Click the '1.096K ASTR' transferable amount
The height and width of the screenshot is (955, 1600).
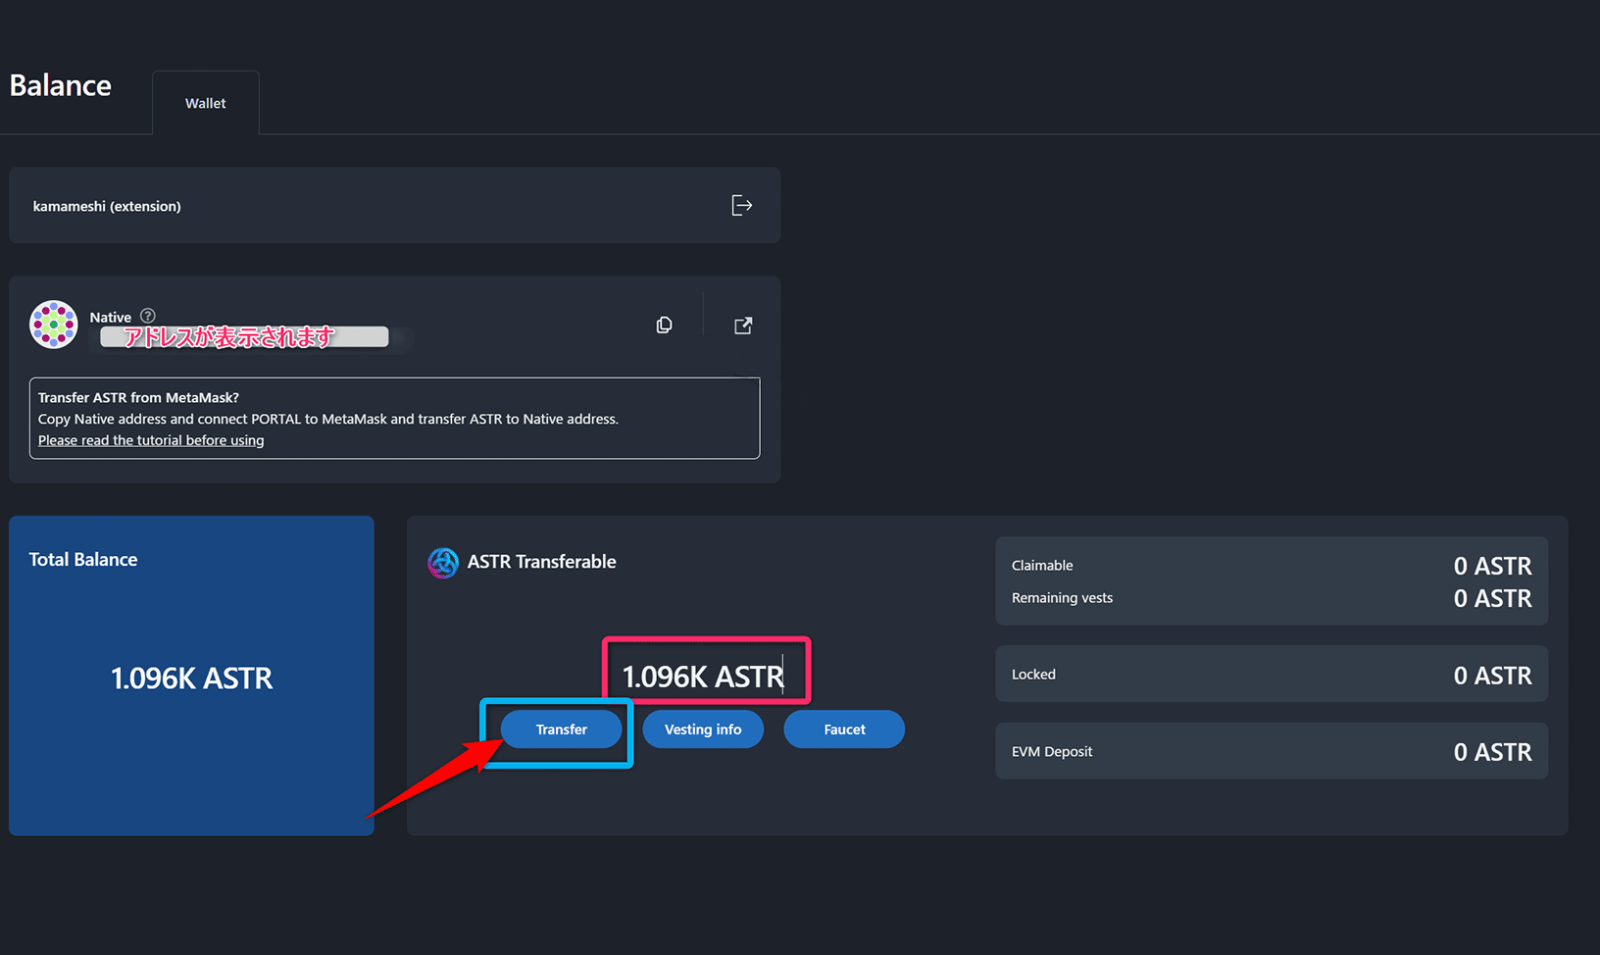703,677
